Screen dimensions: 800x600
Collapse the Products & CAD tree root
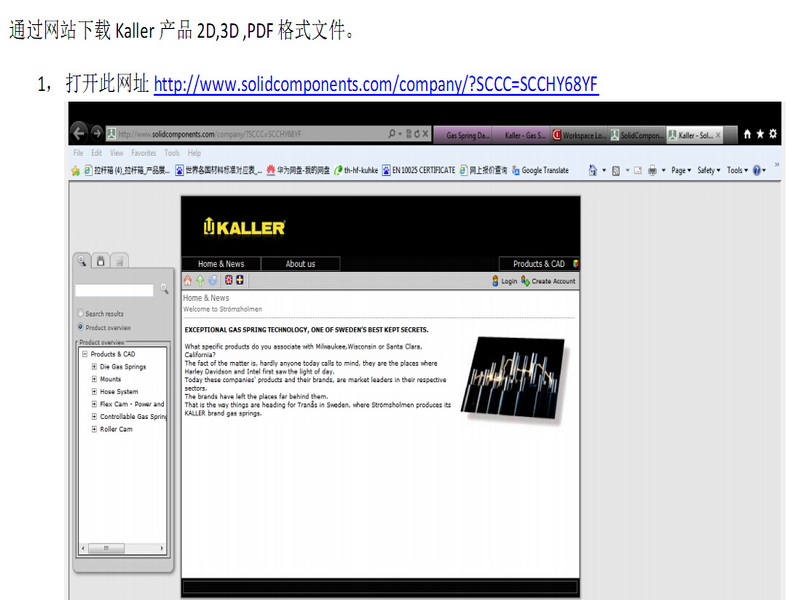click(85, 354)
